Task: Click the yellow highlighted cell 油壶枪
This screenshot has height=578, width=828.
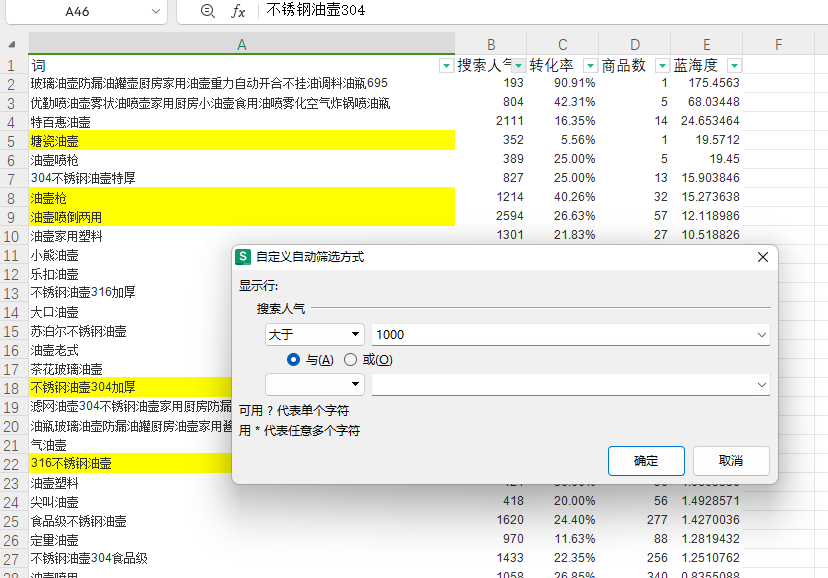Action: tap(241, 198)
